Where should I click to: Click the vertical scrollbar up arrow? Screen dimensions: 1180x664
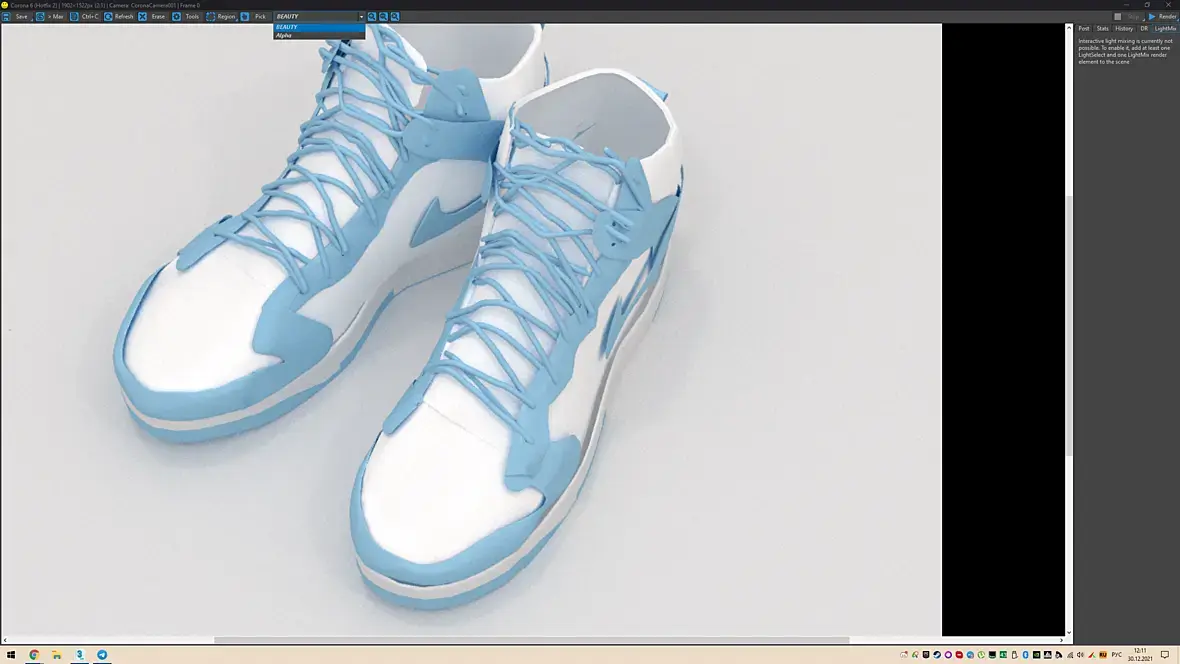coord(1069,28)
